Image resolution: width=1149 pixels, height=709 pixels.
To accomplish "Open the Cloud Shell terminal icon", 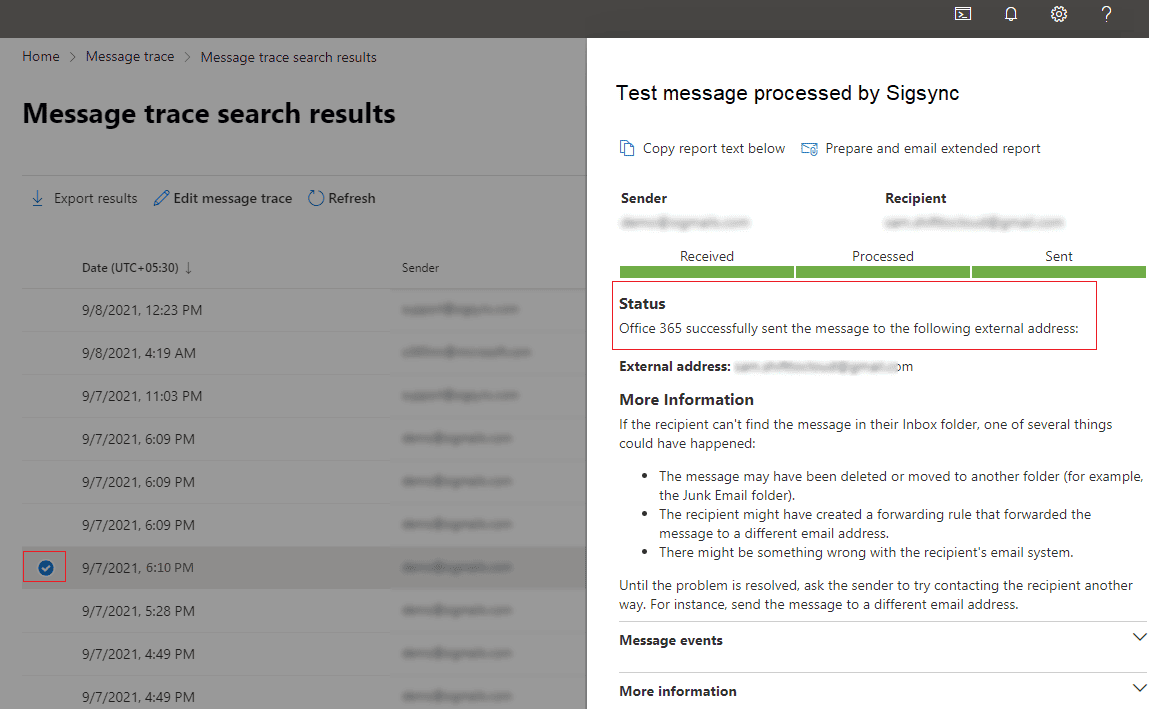I will [963, 14].
